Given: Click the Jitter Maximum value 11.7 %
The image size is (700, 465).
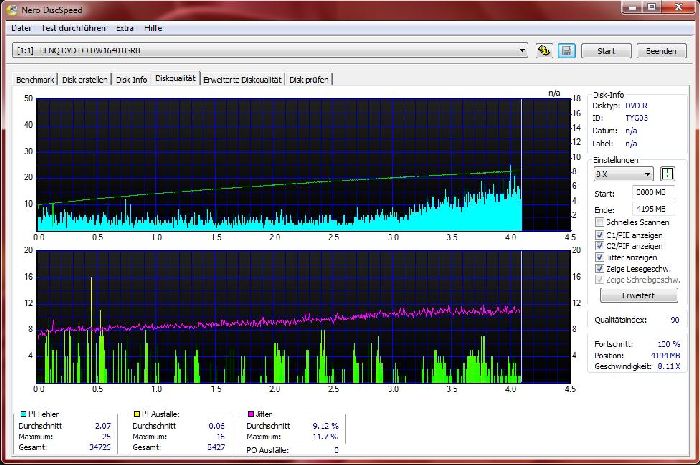Looking at the screenshot, I should point(325,436).
